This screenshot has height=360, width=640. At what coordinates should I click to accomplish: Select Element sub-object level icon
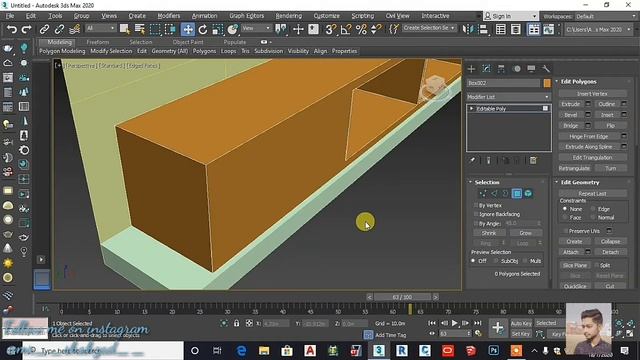click(528, 193)
